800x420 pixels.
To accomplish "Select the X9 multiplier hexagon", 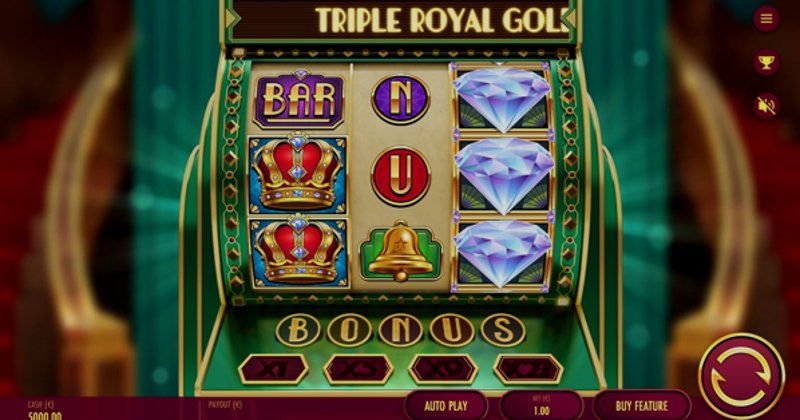I will (x=443, y=369).
